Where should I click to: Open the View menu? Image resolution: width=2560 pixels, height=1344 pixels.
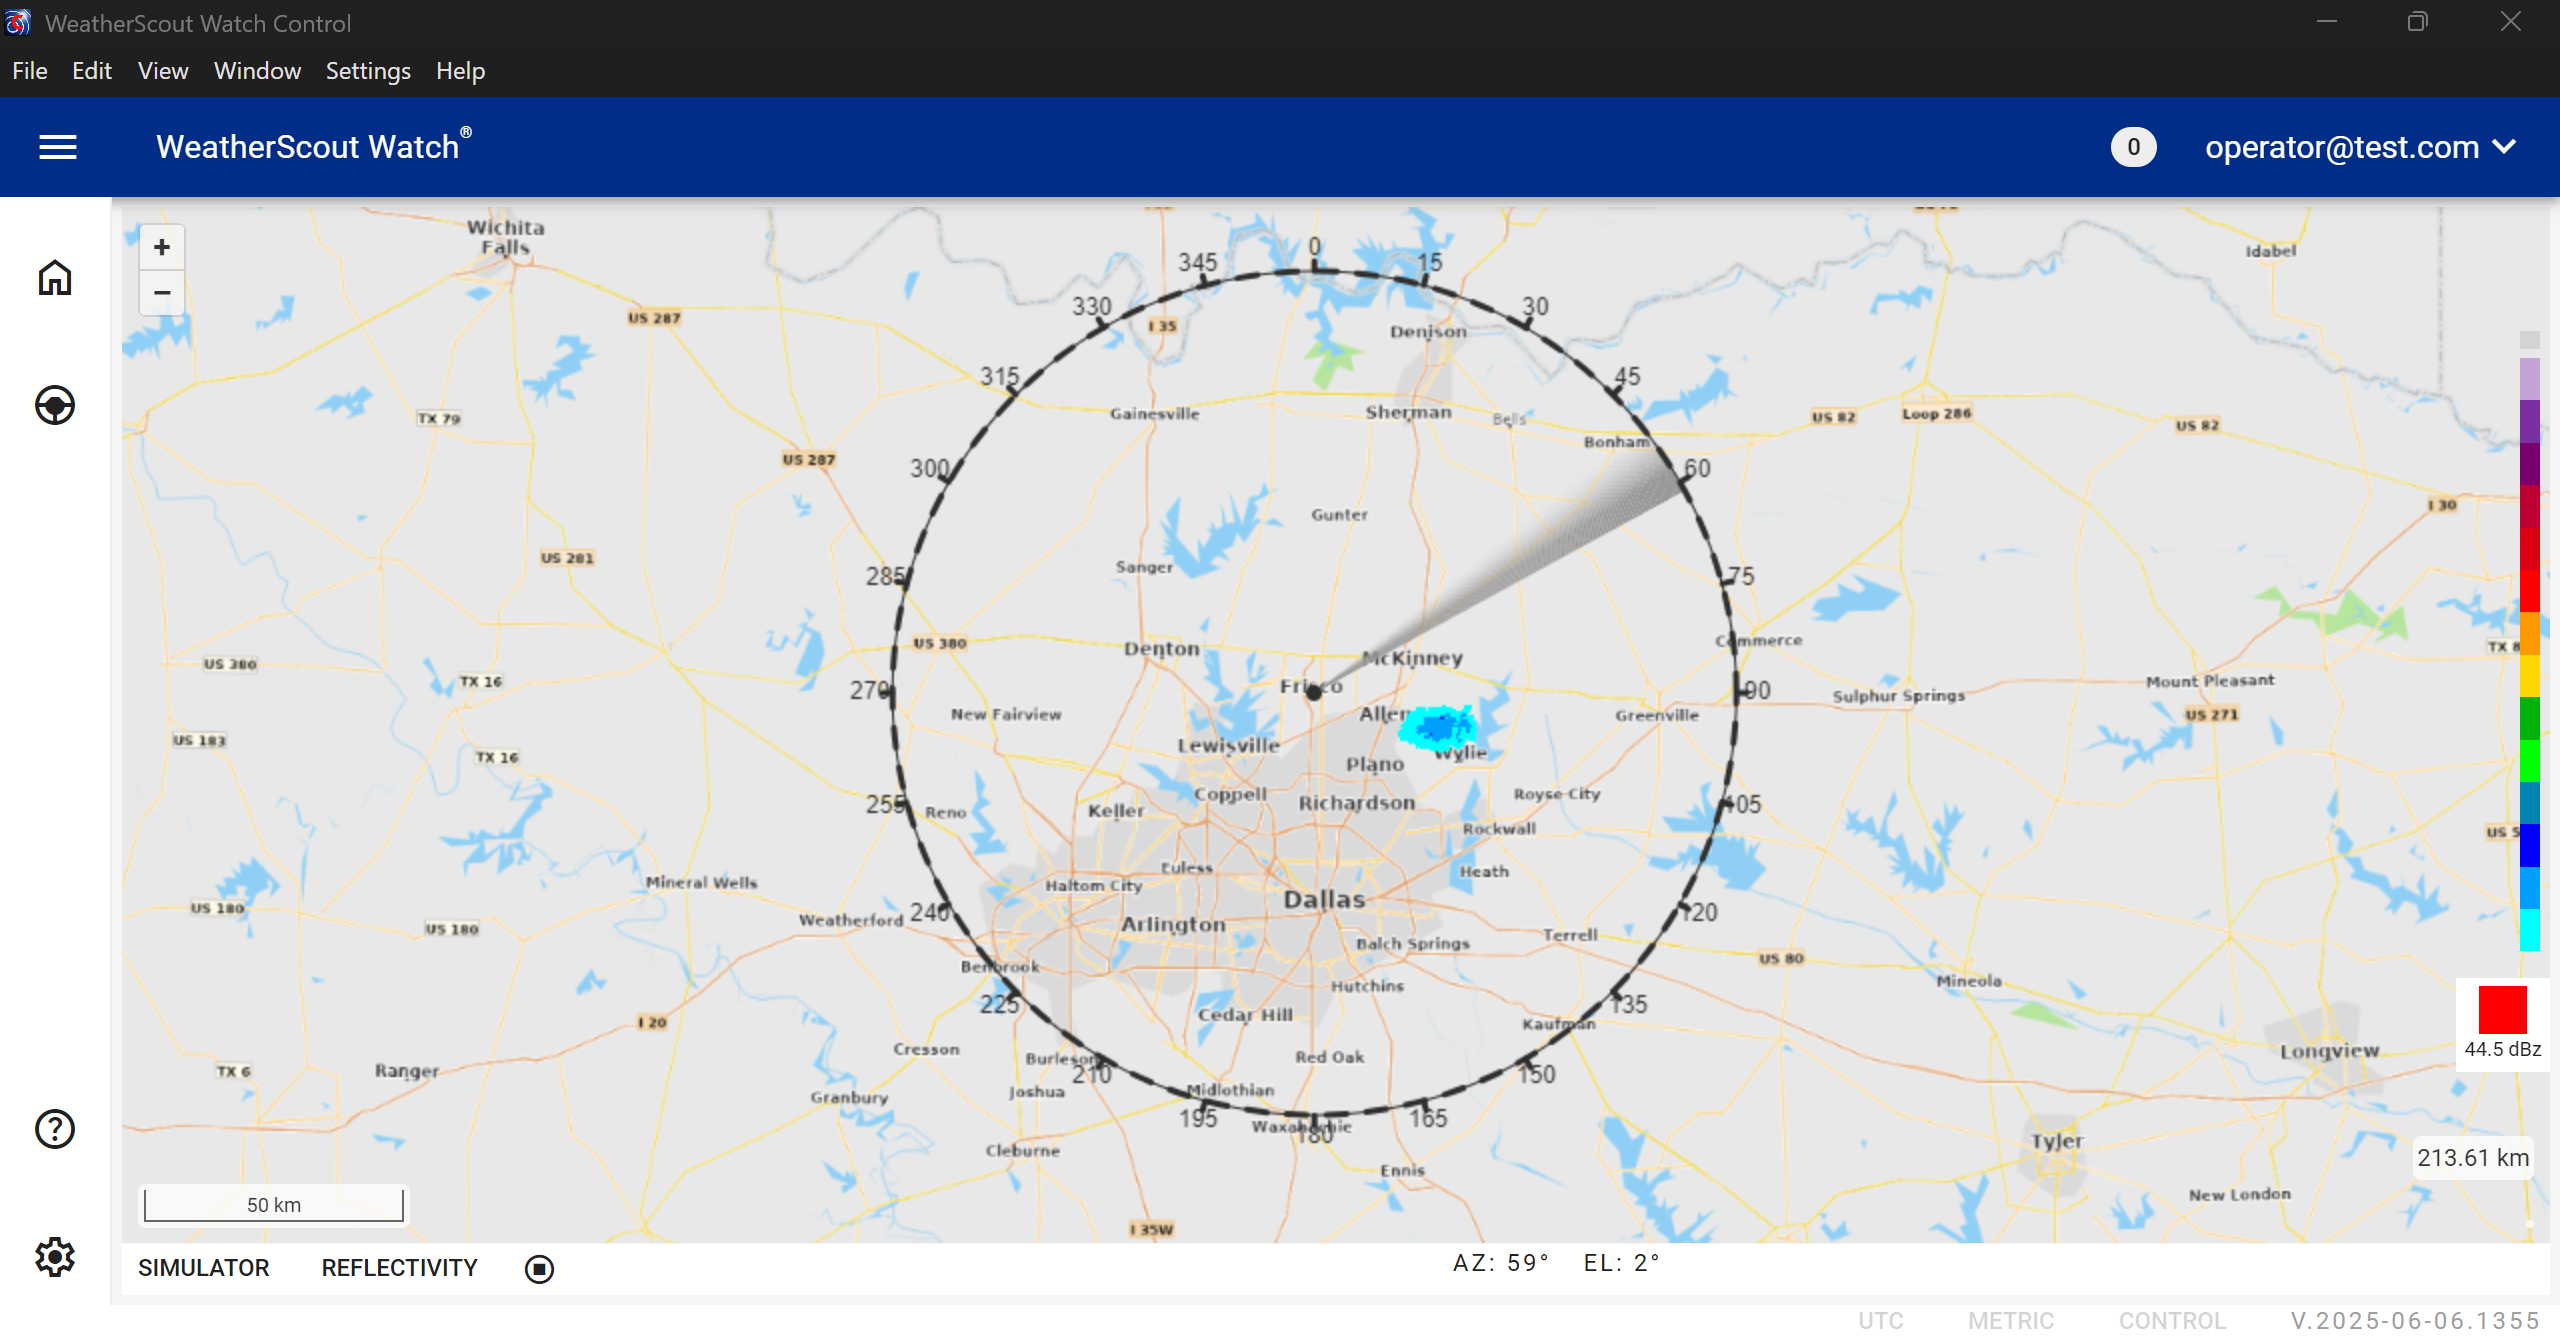coord(163,71)
